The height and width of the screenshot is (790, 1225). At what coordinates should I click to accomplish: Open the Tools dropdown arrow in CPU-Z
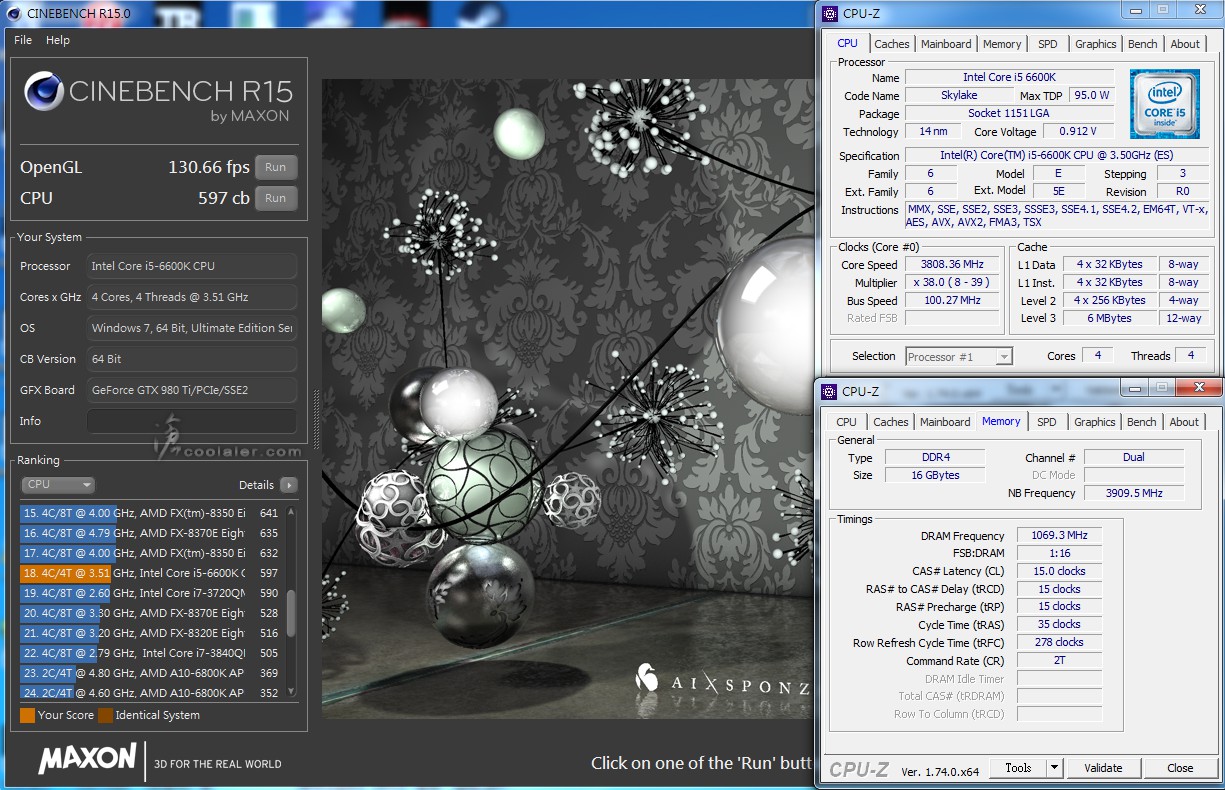tap(1054, 768)
